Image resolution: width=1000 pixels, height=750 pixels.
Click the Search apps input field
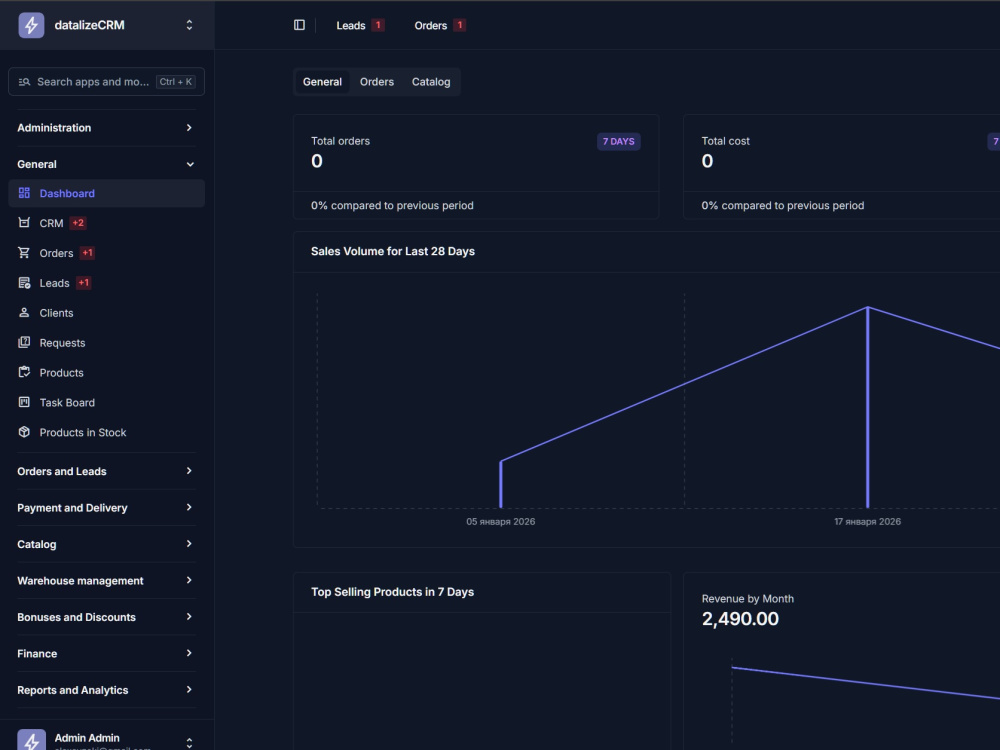pyautogui.click(x=106, y=82)
